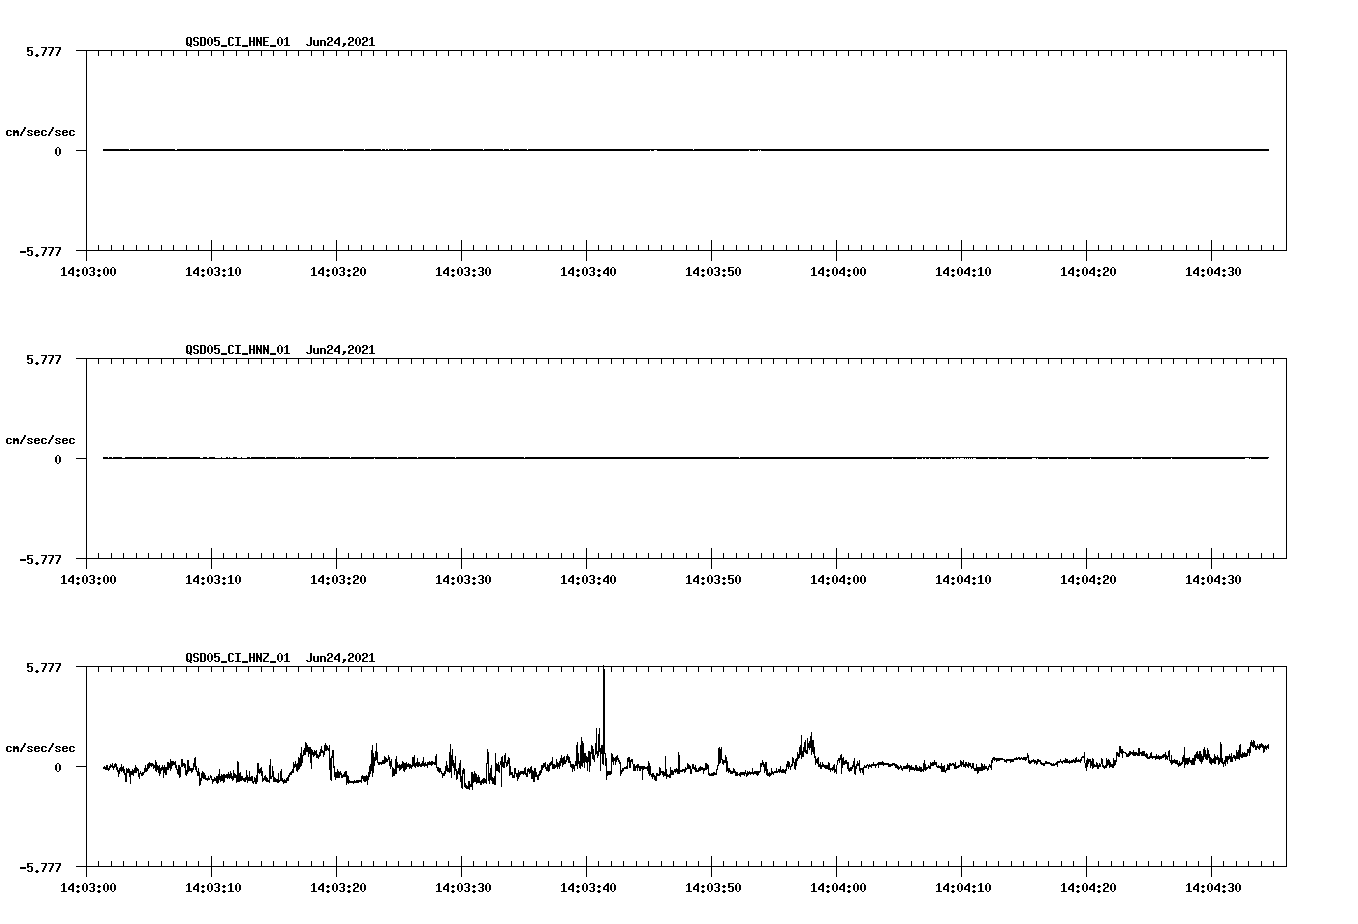Click cm/sec/sec unit label on HNE plot
Image resolution: width=1358 pixels, height=924 pixels.
click(40, 132)
